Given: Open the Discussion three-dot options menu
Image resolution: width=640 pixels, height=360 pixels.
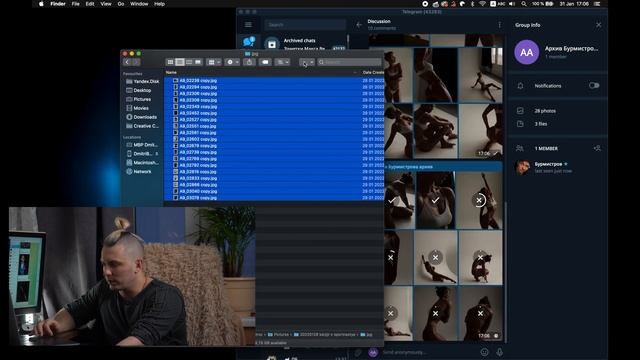Looking at the screenshot, I should [499, 25].
